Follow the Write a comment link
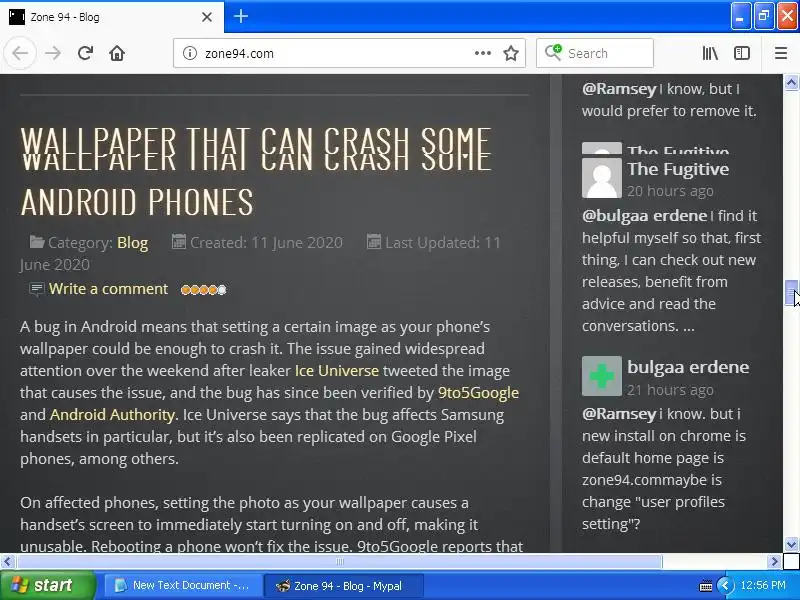This screenshot has width=800, height=600. coord(108,289)
